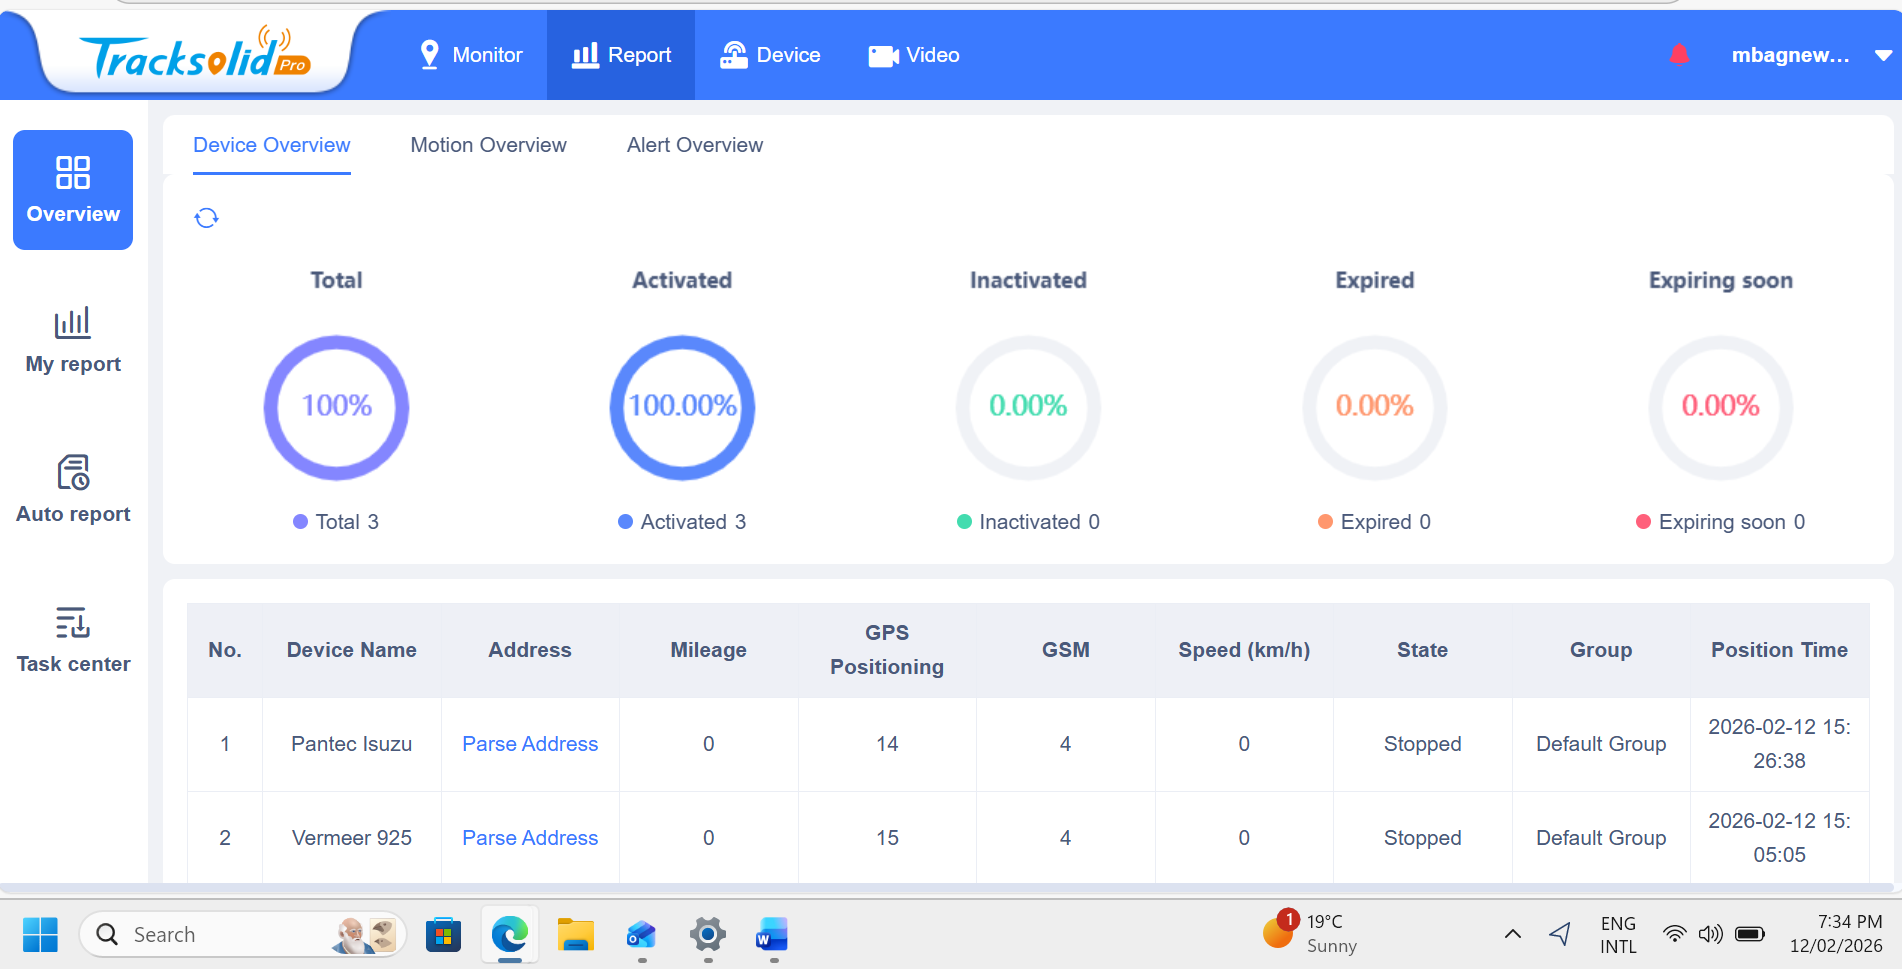Switch to the Alert Overview tab
This screenshot has height=969, width=1902.
(x=694, y=145)
